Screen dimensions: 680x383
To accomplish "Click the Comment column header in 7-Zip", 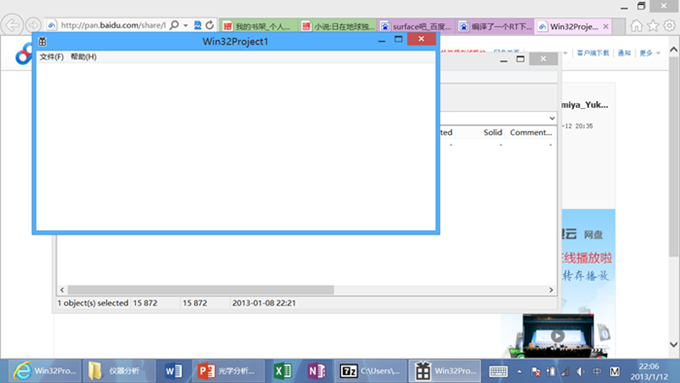I will coord(531,132).
